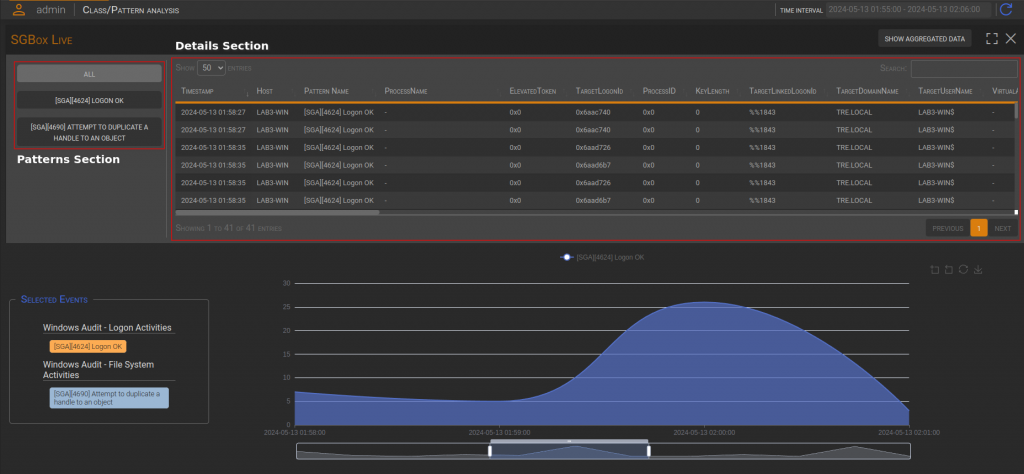Sort by the TargetDomainName column header

tap(867, 91)
